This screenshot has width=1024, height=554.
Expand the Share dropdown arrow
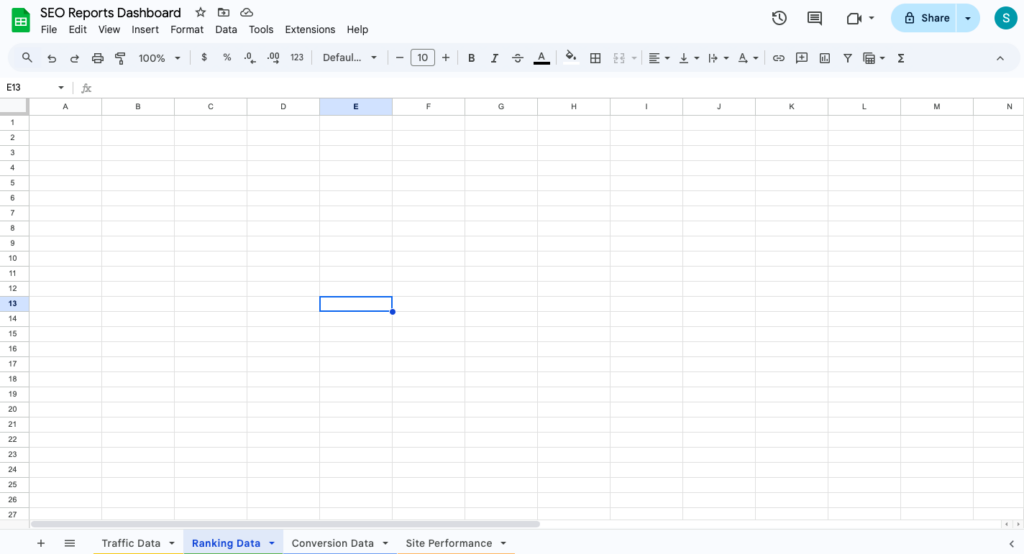pyautogui.click(x=968, y=18)
